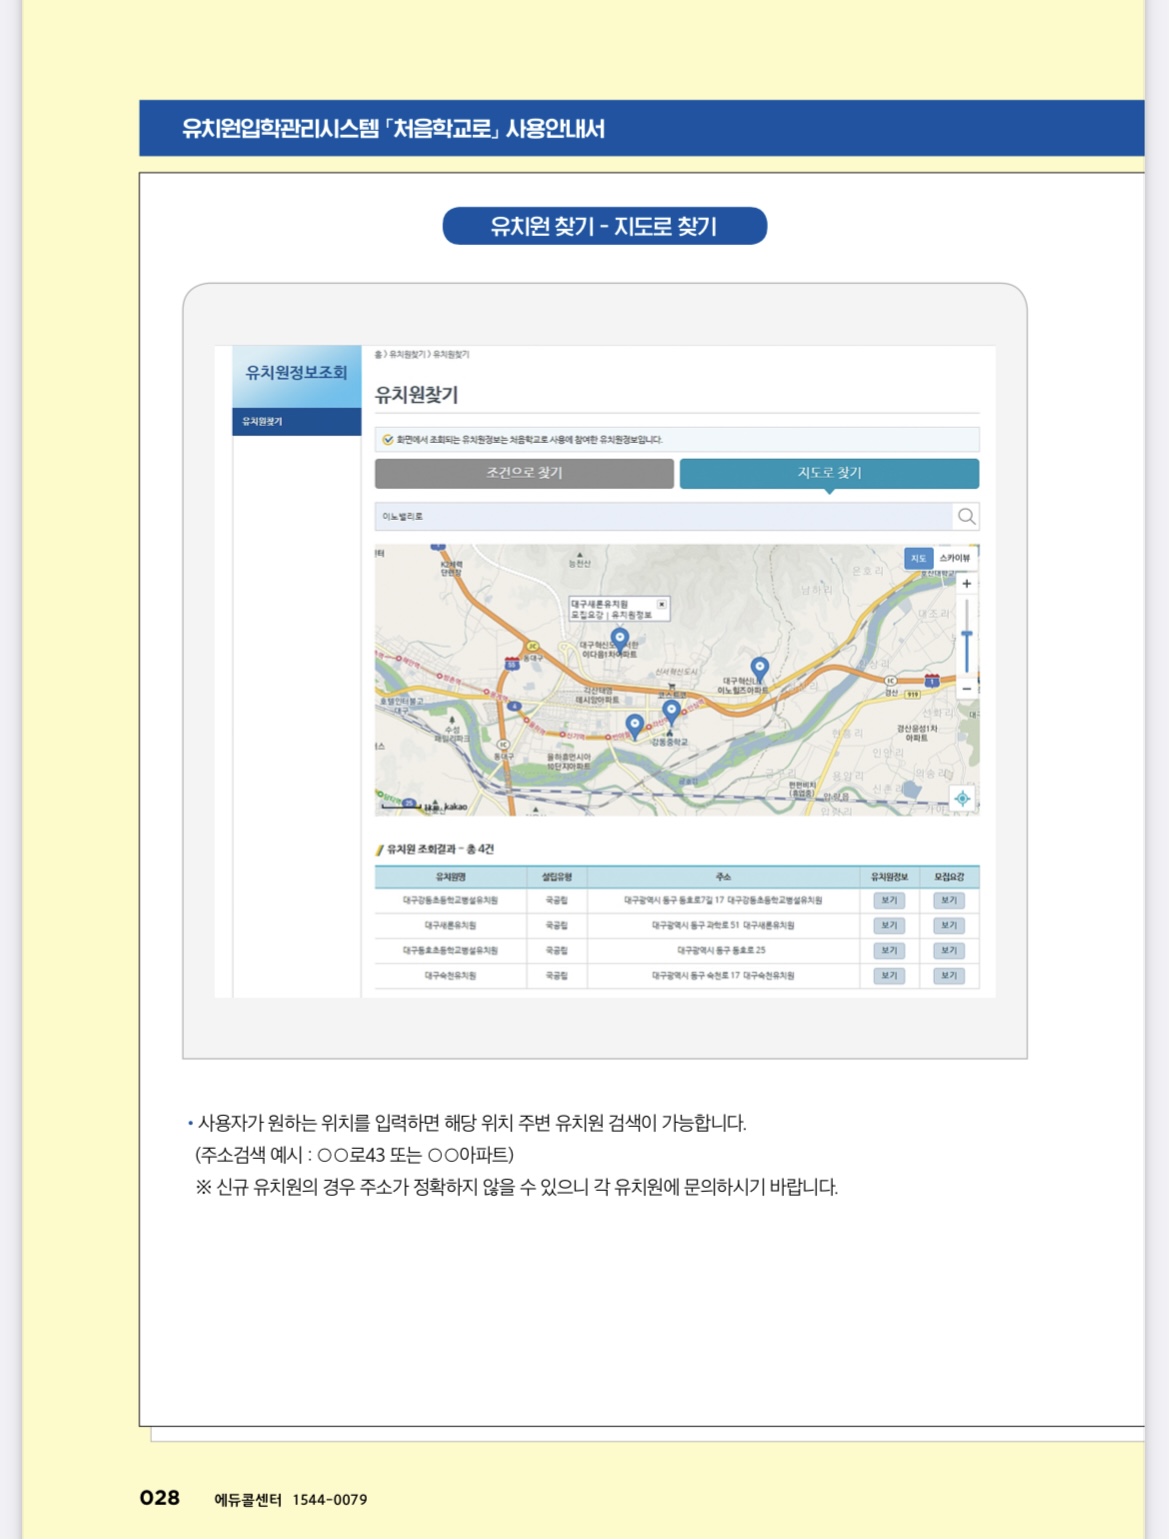Click 유치원정보 link in the map popup
The width and height of the screenshot is (1169, 1539).
(x=632, y=615)
